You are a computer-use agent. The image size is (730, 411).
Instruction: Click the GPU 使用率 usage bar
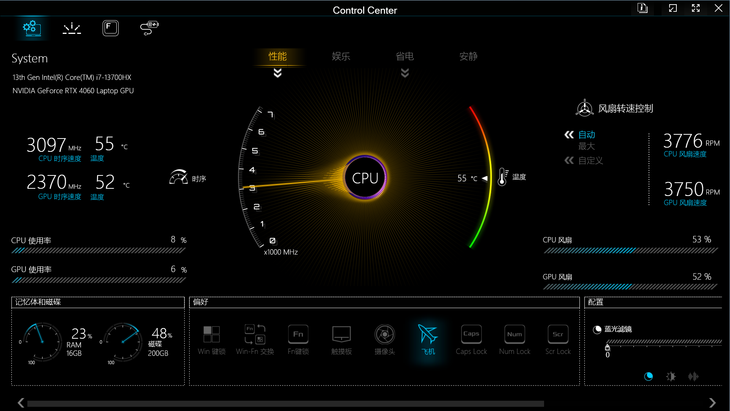[99, 280]
